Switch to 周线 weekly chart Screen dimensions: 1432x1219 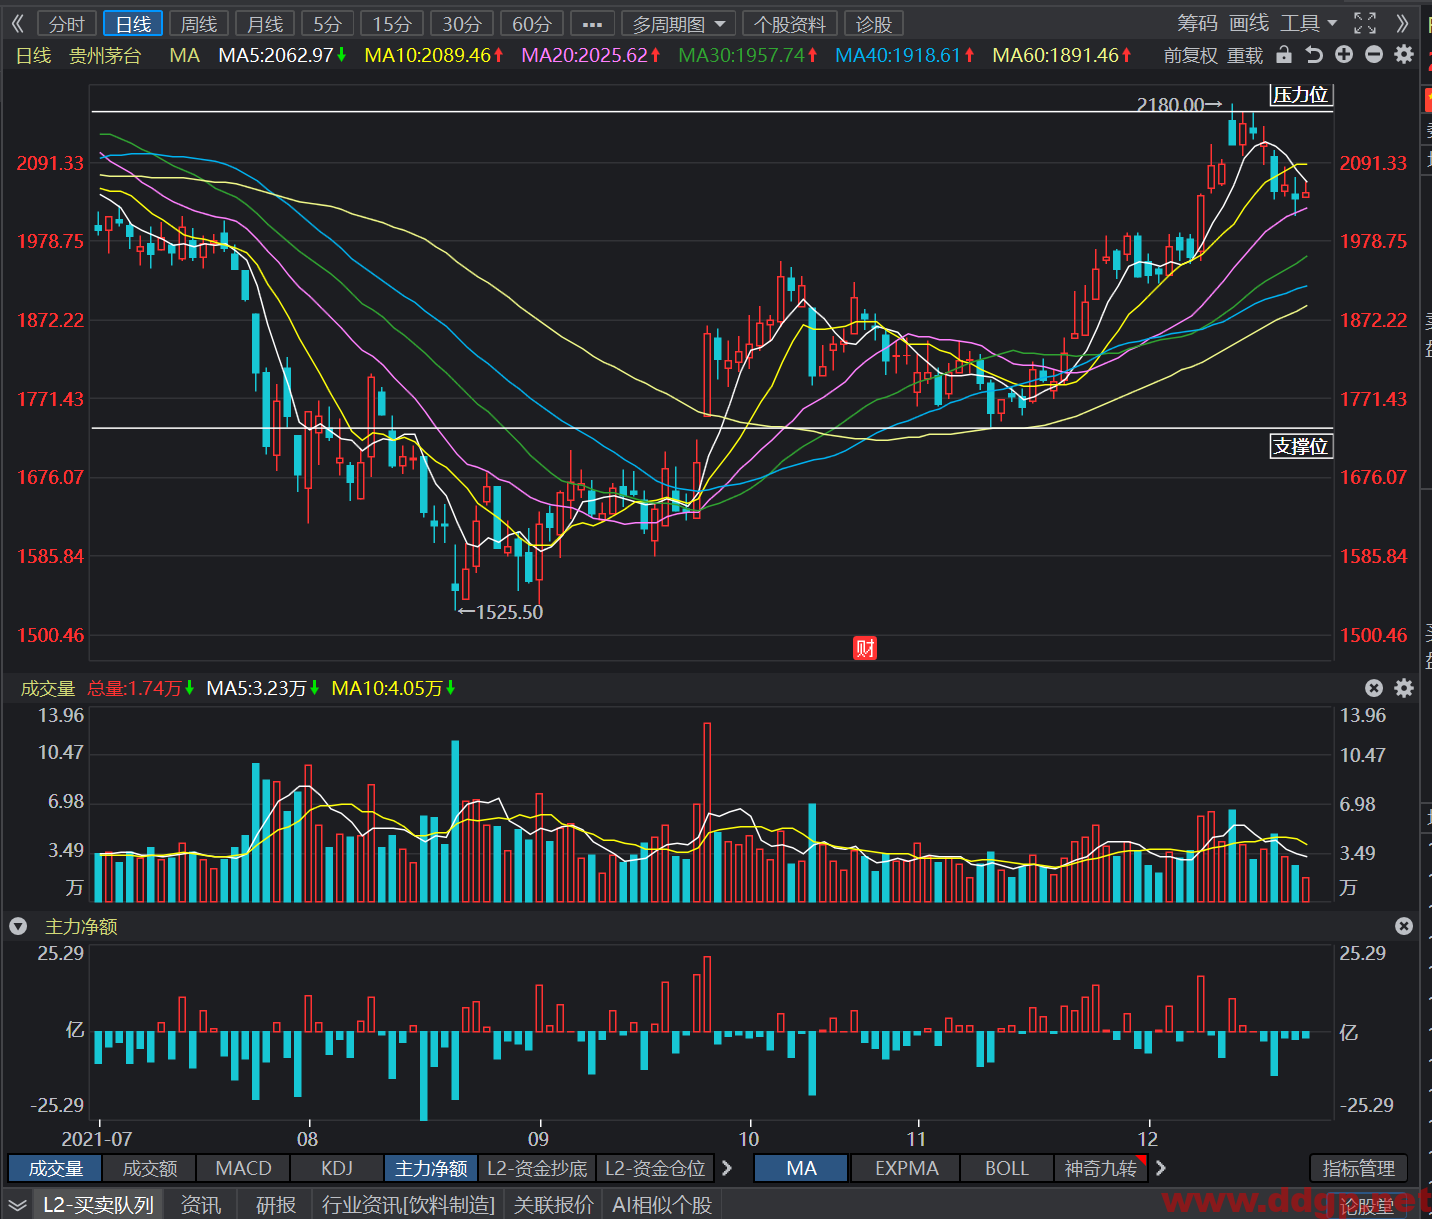pos(199,24)
